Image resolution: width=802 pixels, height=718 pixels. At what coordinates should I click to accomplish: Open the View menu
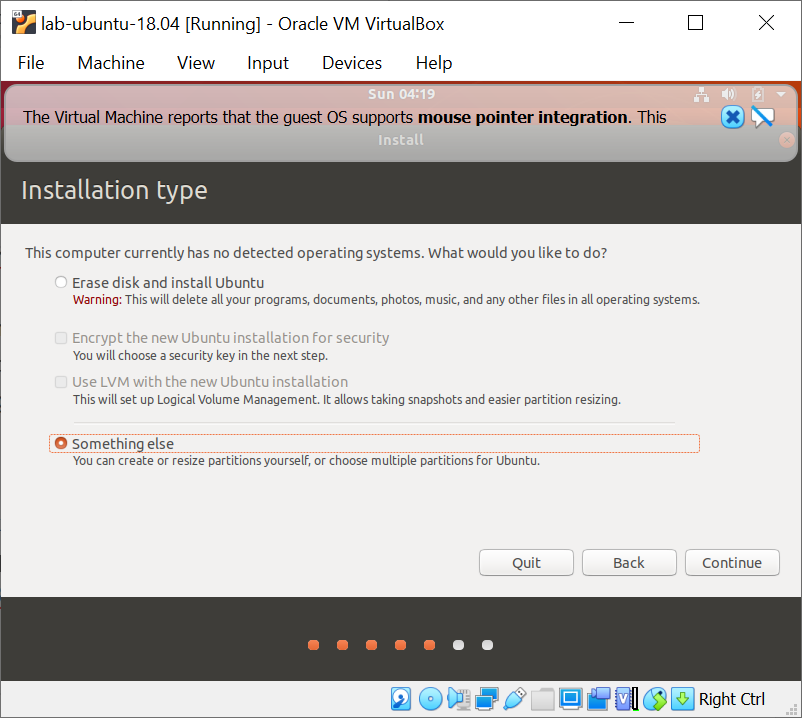196,63
